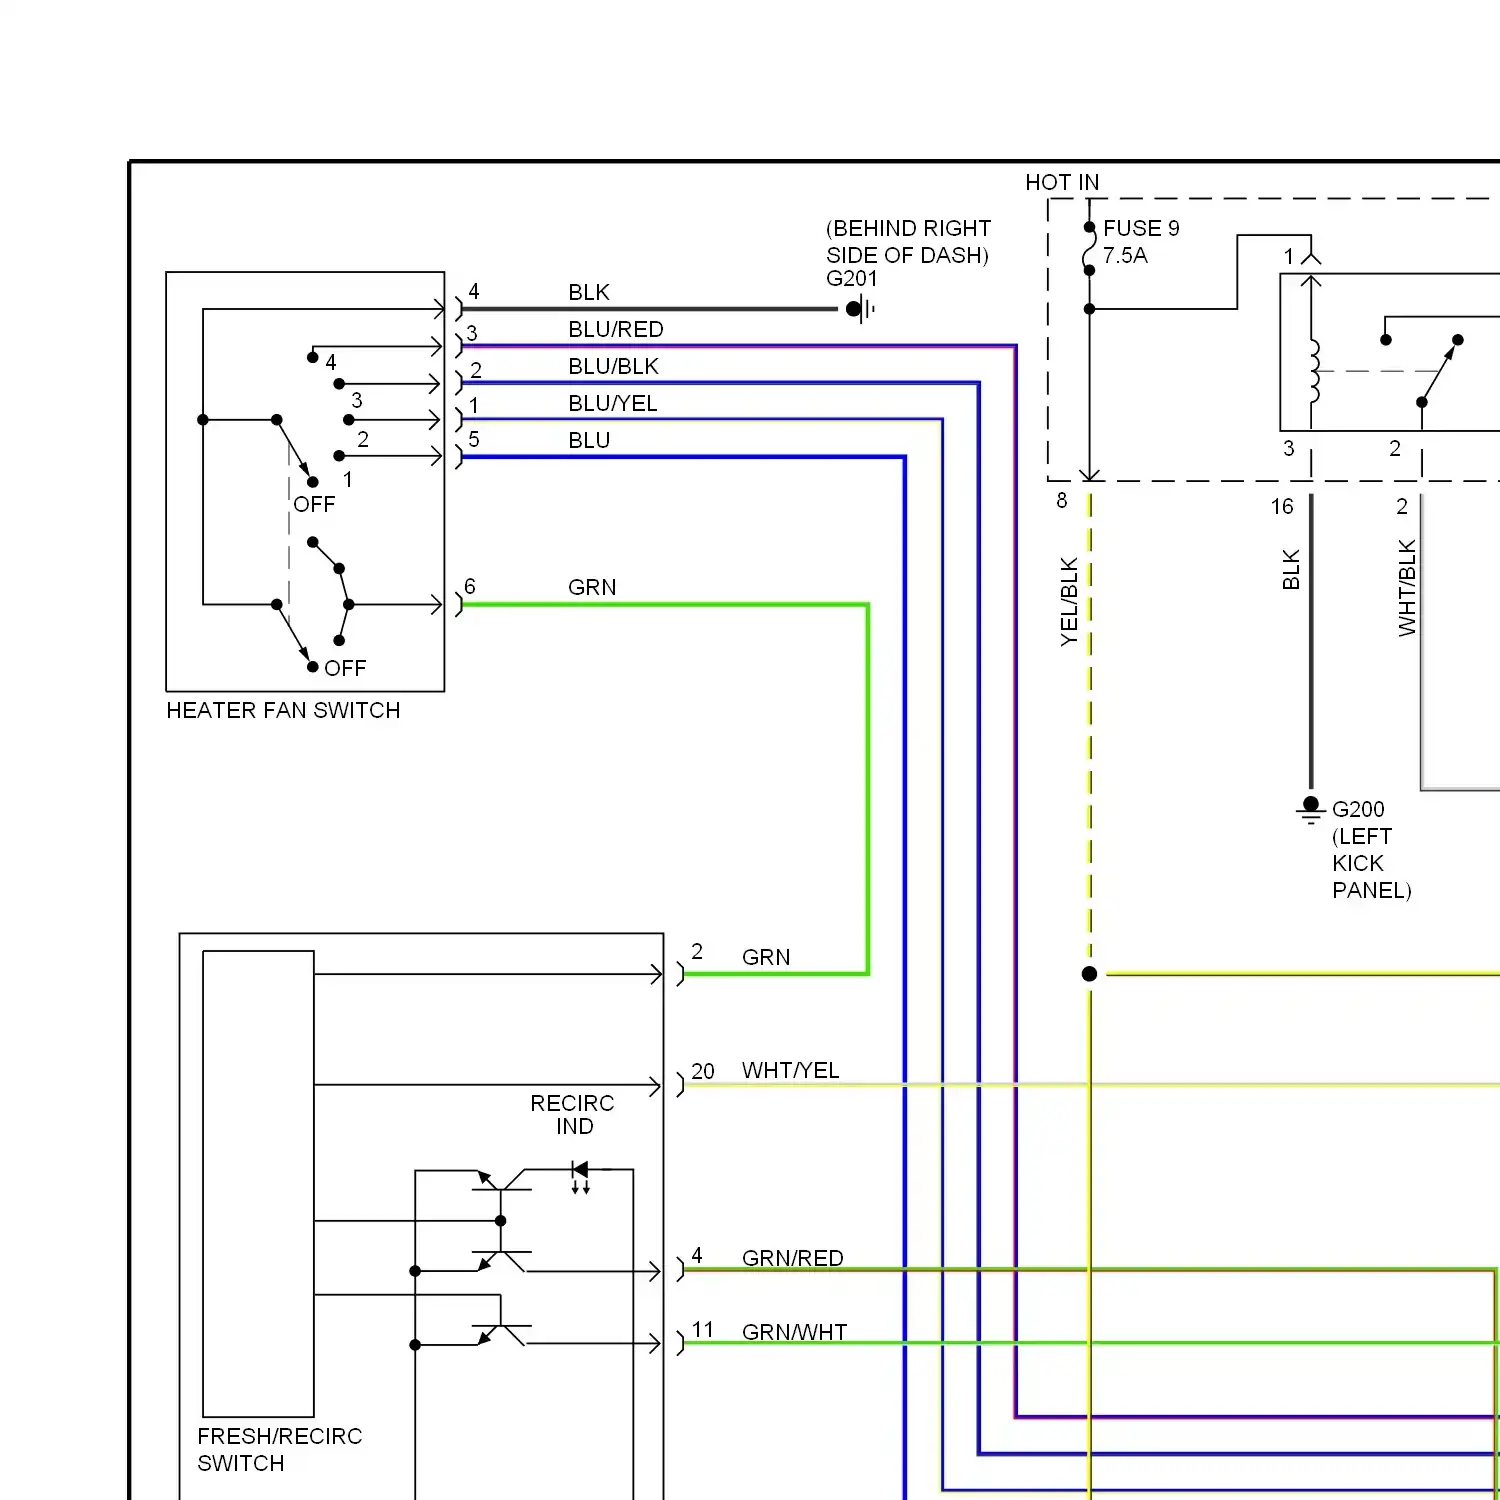1500x1500 pixels.
Task: Click the BEHIND RIGHT SIDE OF DASH note
Action: [x=908, y=242]
